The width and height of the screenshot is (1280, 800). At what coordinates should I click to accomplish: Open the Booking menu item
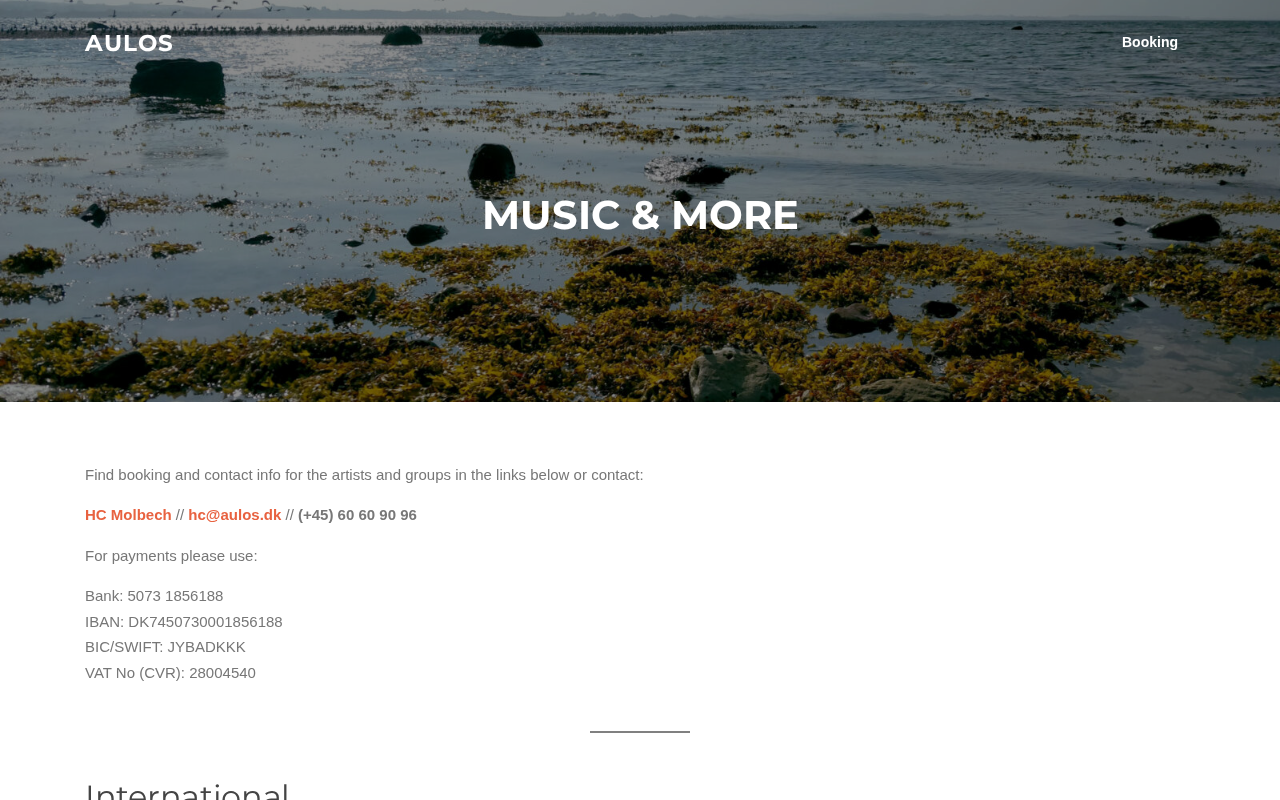pyautogui.click(x=1150, y=42)
